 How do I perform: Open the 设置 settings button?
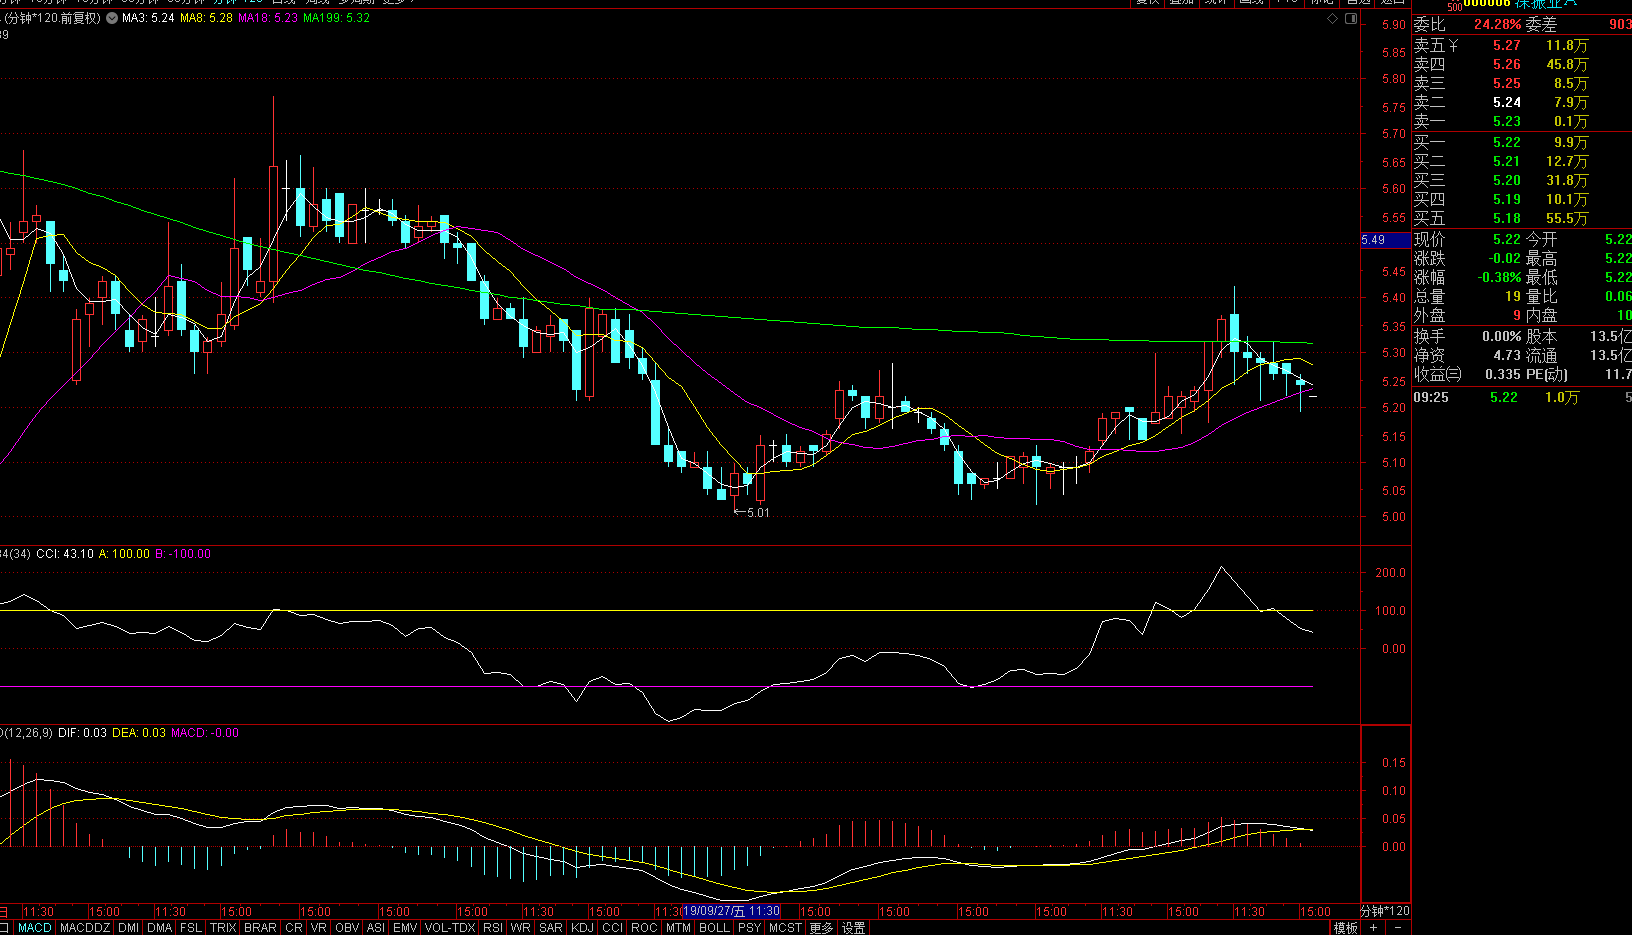pyautogui.click(x=853, y=928)
